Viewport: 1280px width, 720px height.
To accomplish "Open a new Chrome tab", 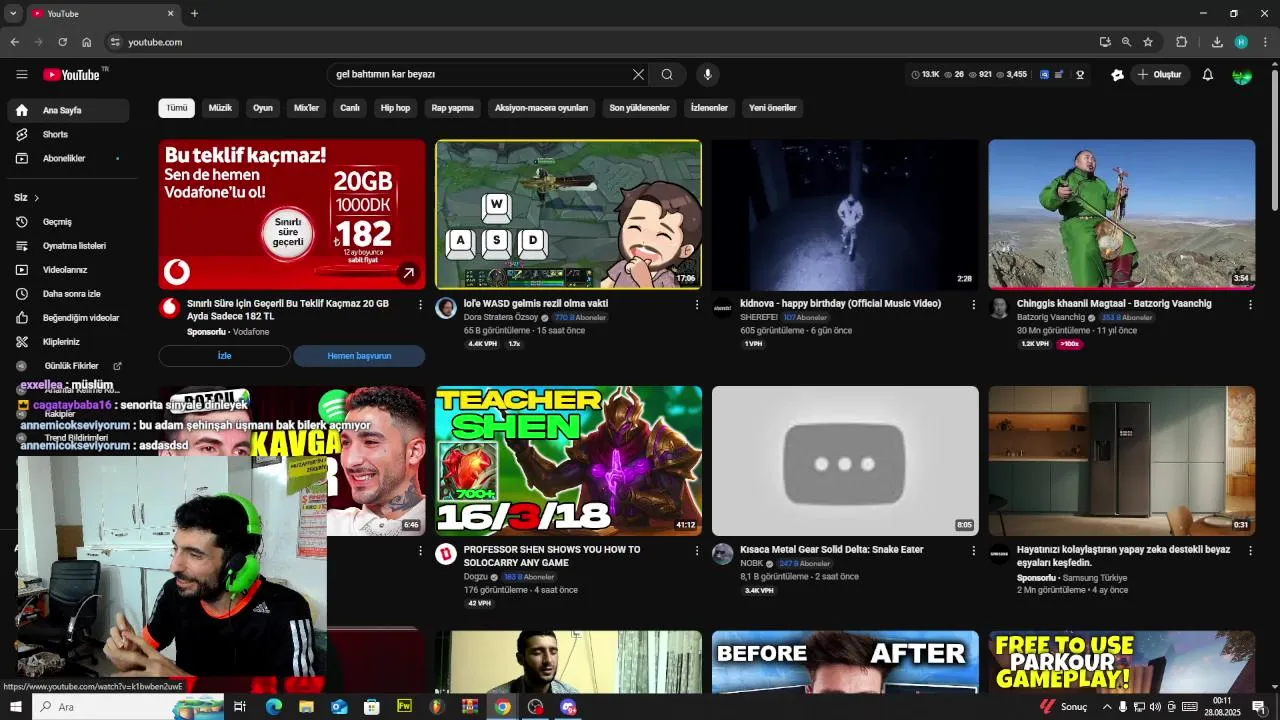I will pyautogui.click(x=194, y=14).
